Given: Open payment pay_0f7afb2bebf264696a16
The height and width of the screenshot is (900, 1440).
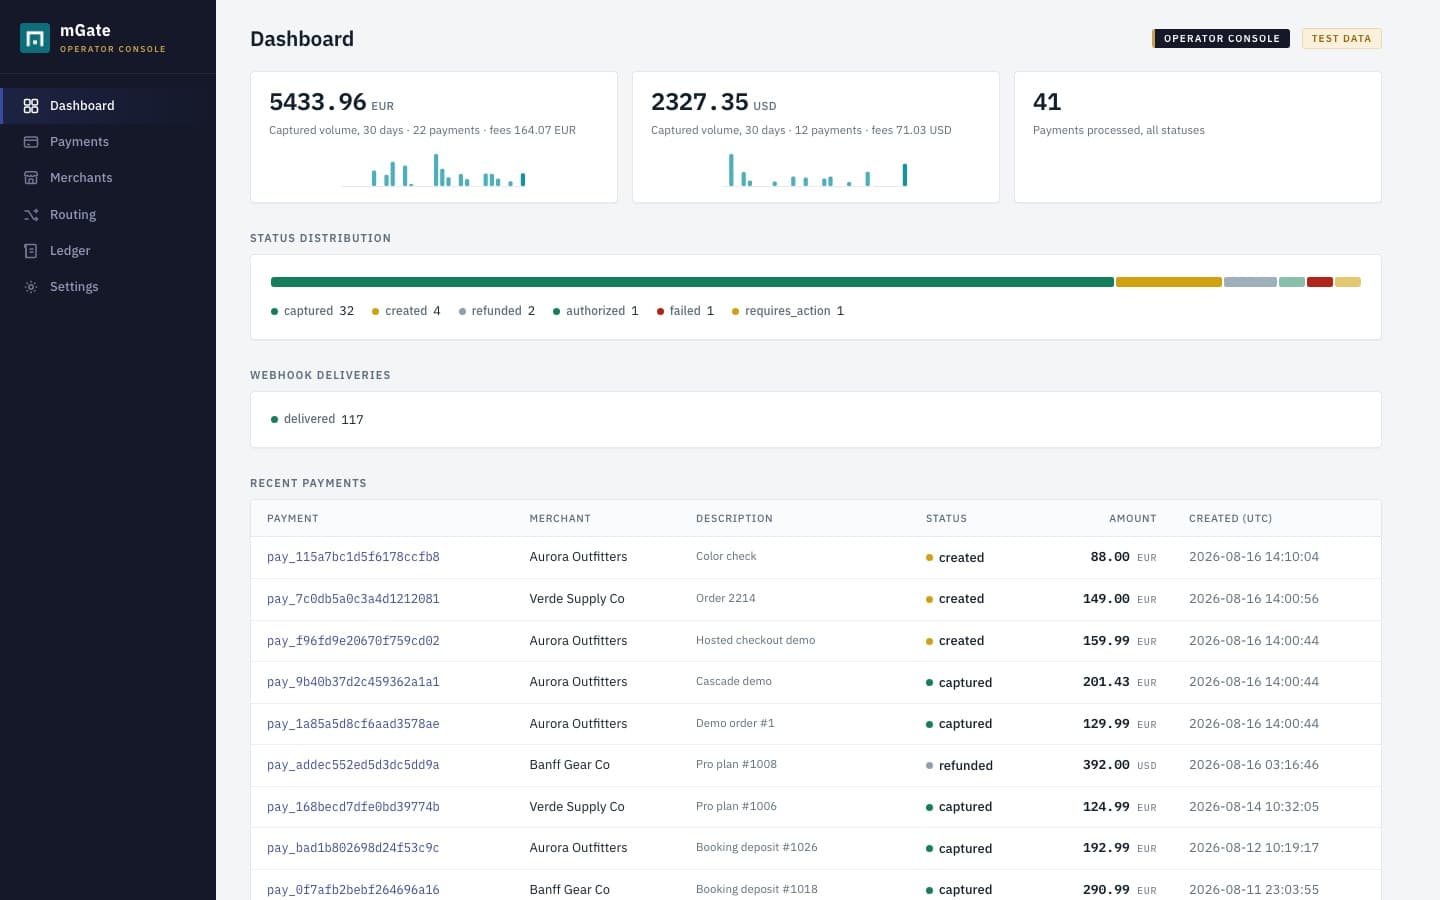Looking at the screenshot, I should click(x=353, y=890).
